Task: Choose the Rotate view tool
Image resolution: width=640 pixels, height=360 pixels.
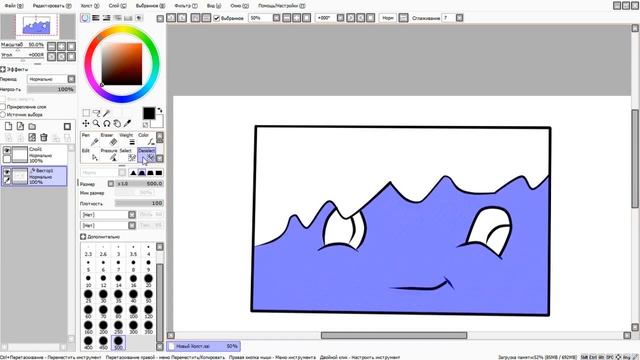Action: [107, 123]
